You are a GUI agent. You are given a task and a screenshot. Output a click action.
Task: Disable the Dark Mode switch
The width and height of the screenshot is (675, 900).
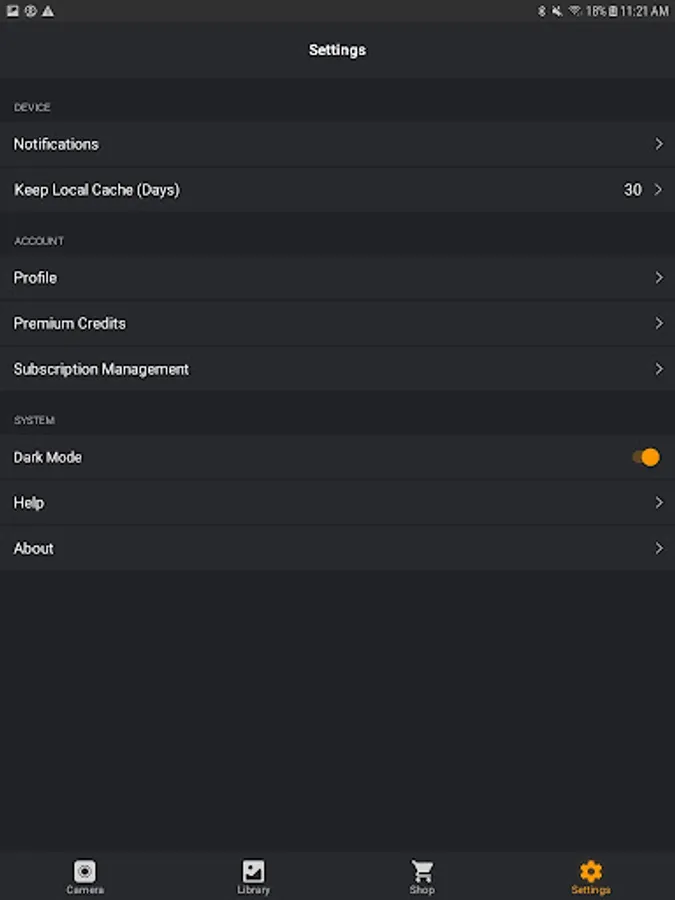[x=646, y=457]
